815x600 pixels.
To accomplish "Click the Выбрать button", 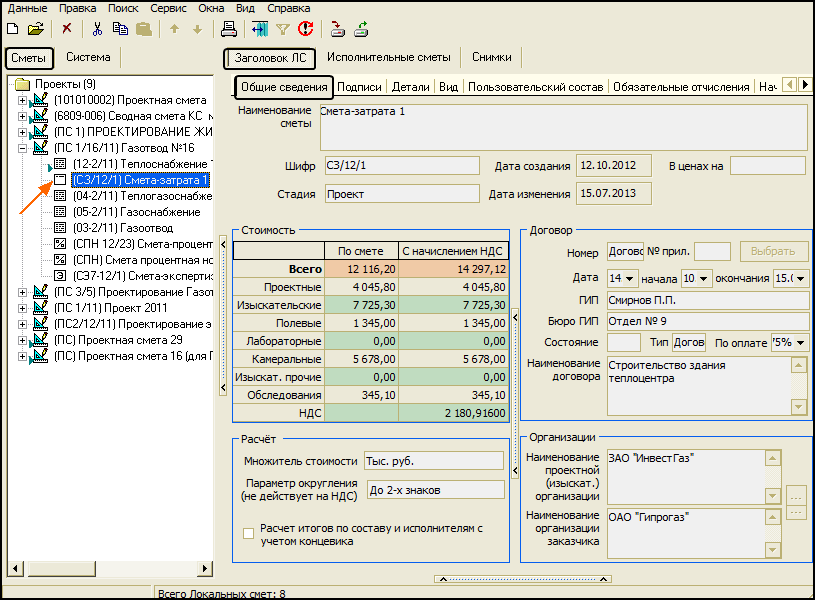I will pos(774,252).
